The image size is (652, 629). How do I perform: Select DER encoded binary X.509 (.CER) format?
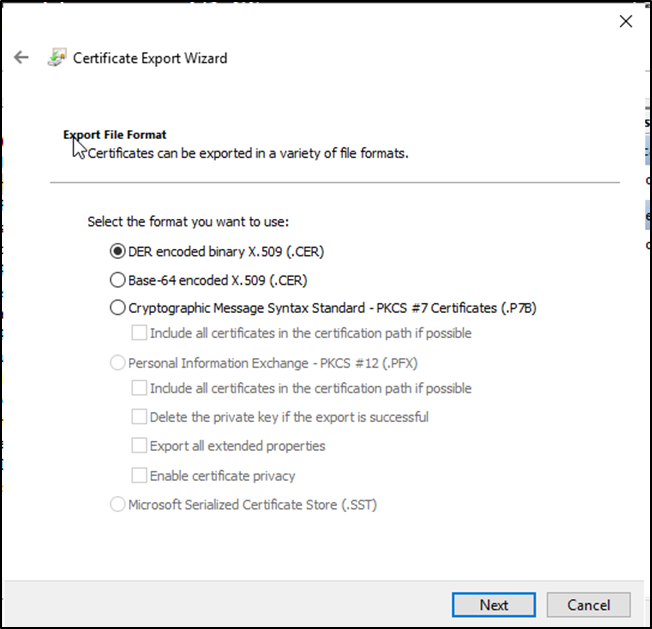[x=118, y=251]
